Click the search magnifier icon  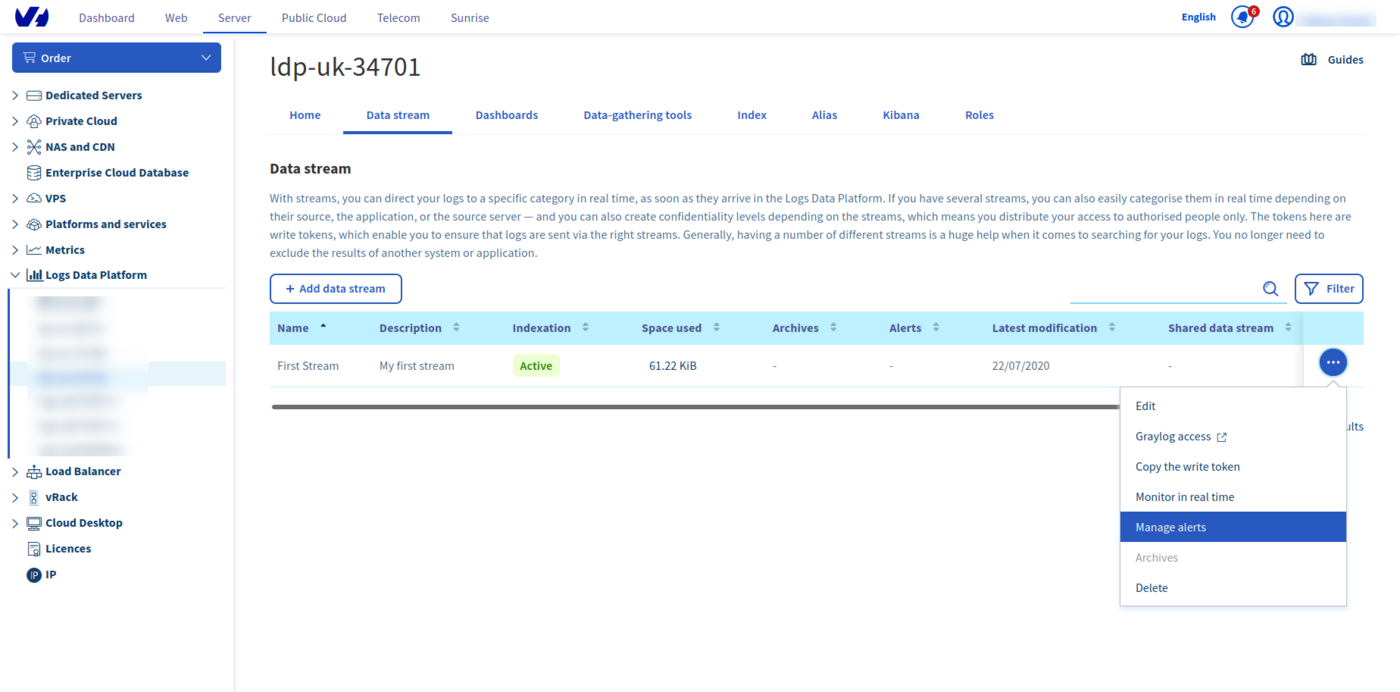[1270, 289]
